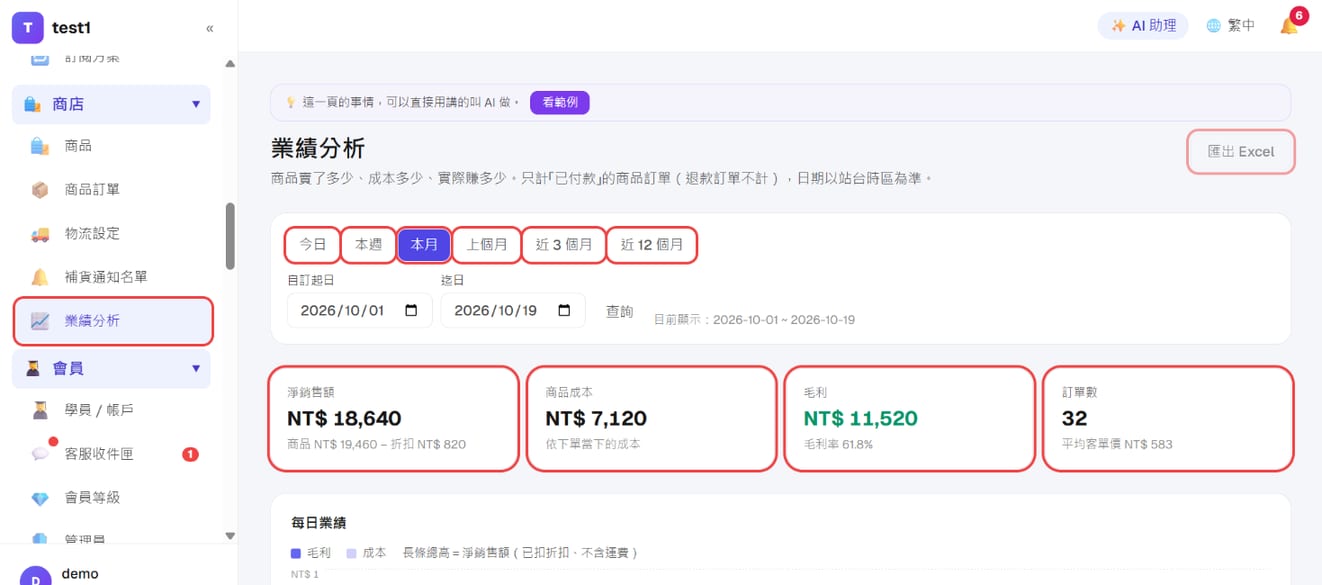1322x585 pixels.
Task: Open the 繁中 language selector
Action: (1230, 26)
